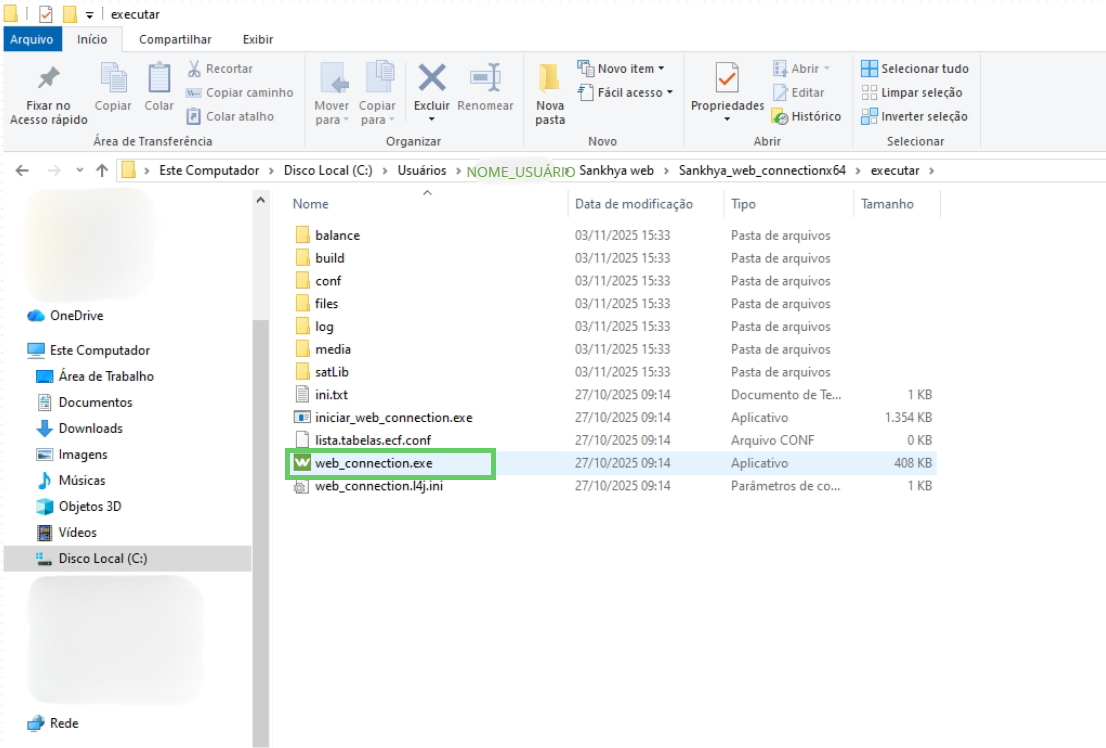1106x748 pixels.
Task: Open the Propriedades icon
Action: pos(727,78)
